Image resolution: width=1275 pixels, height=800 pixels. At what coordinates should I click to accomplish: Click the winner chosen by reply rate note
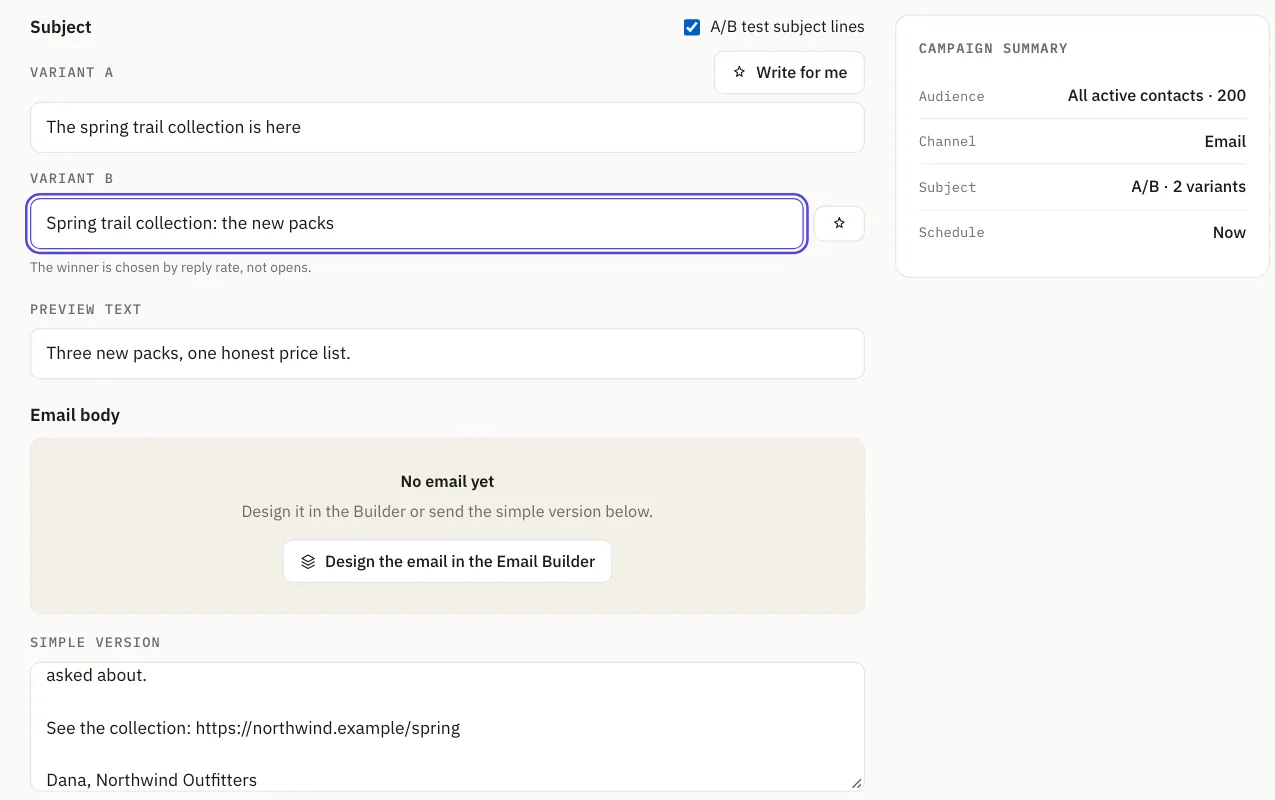[170, 267]
